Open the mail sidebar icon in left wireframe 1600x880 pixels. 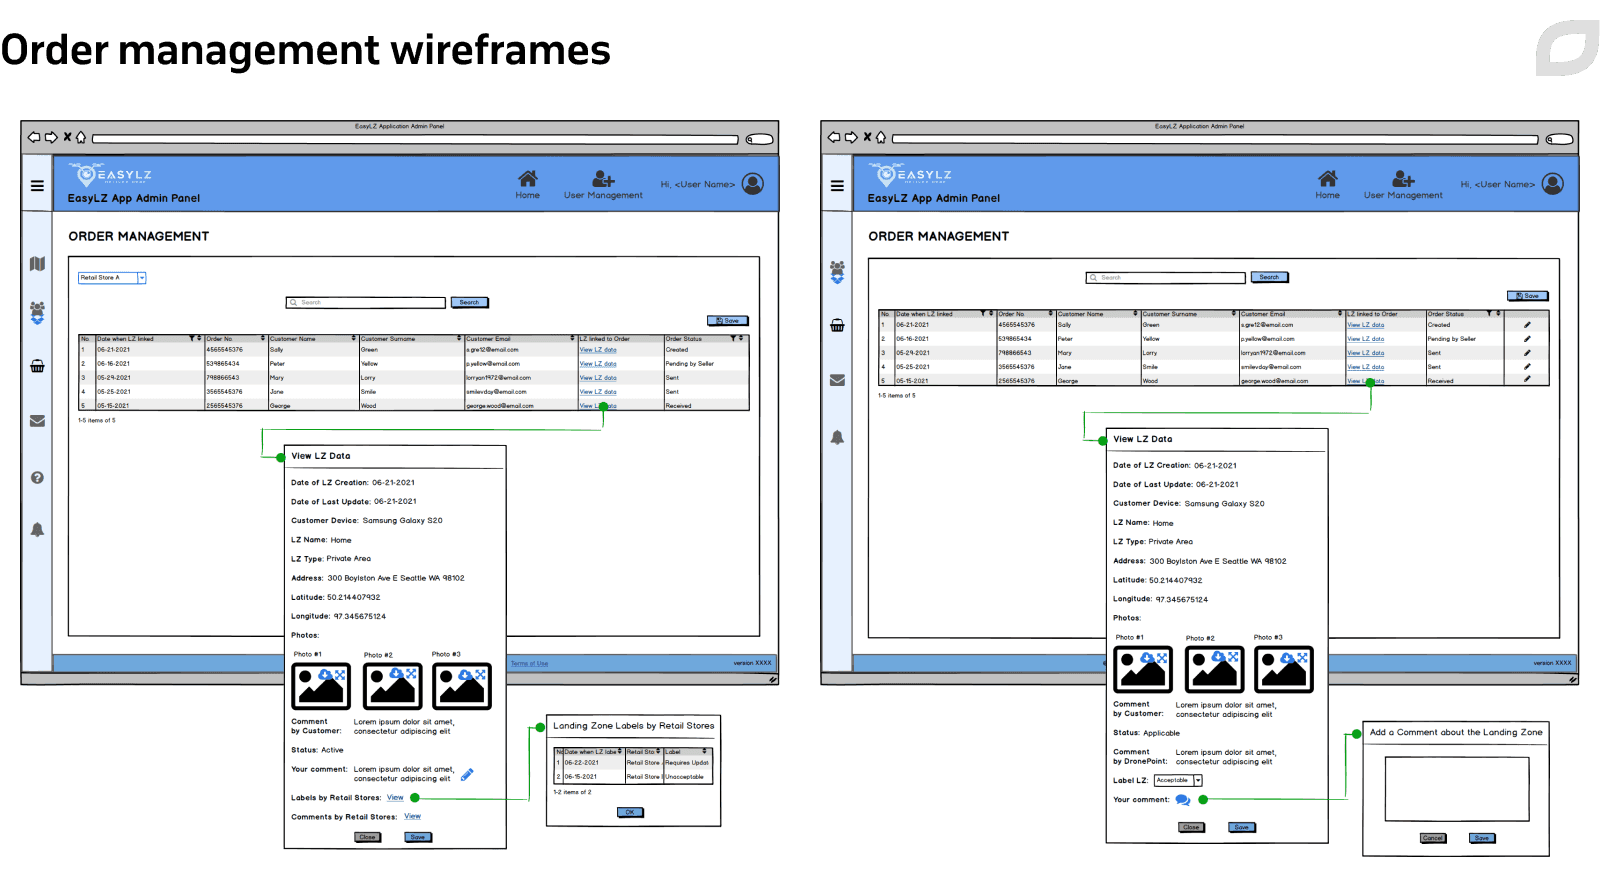click(37, 421)
